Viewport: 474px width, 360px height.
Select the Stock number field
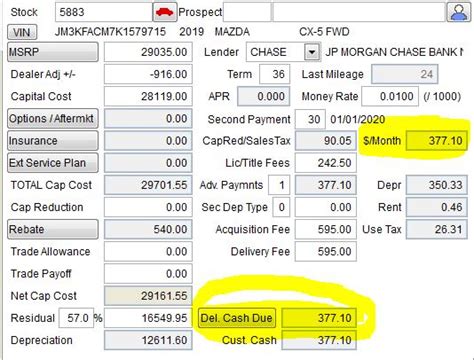pos(104,12)
